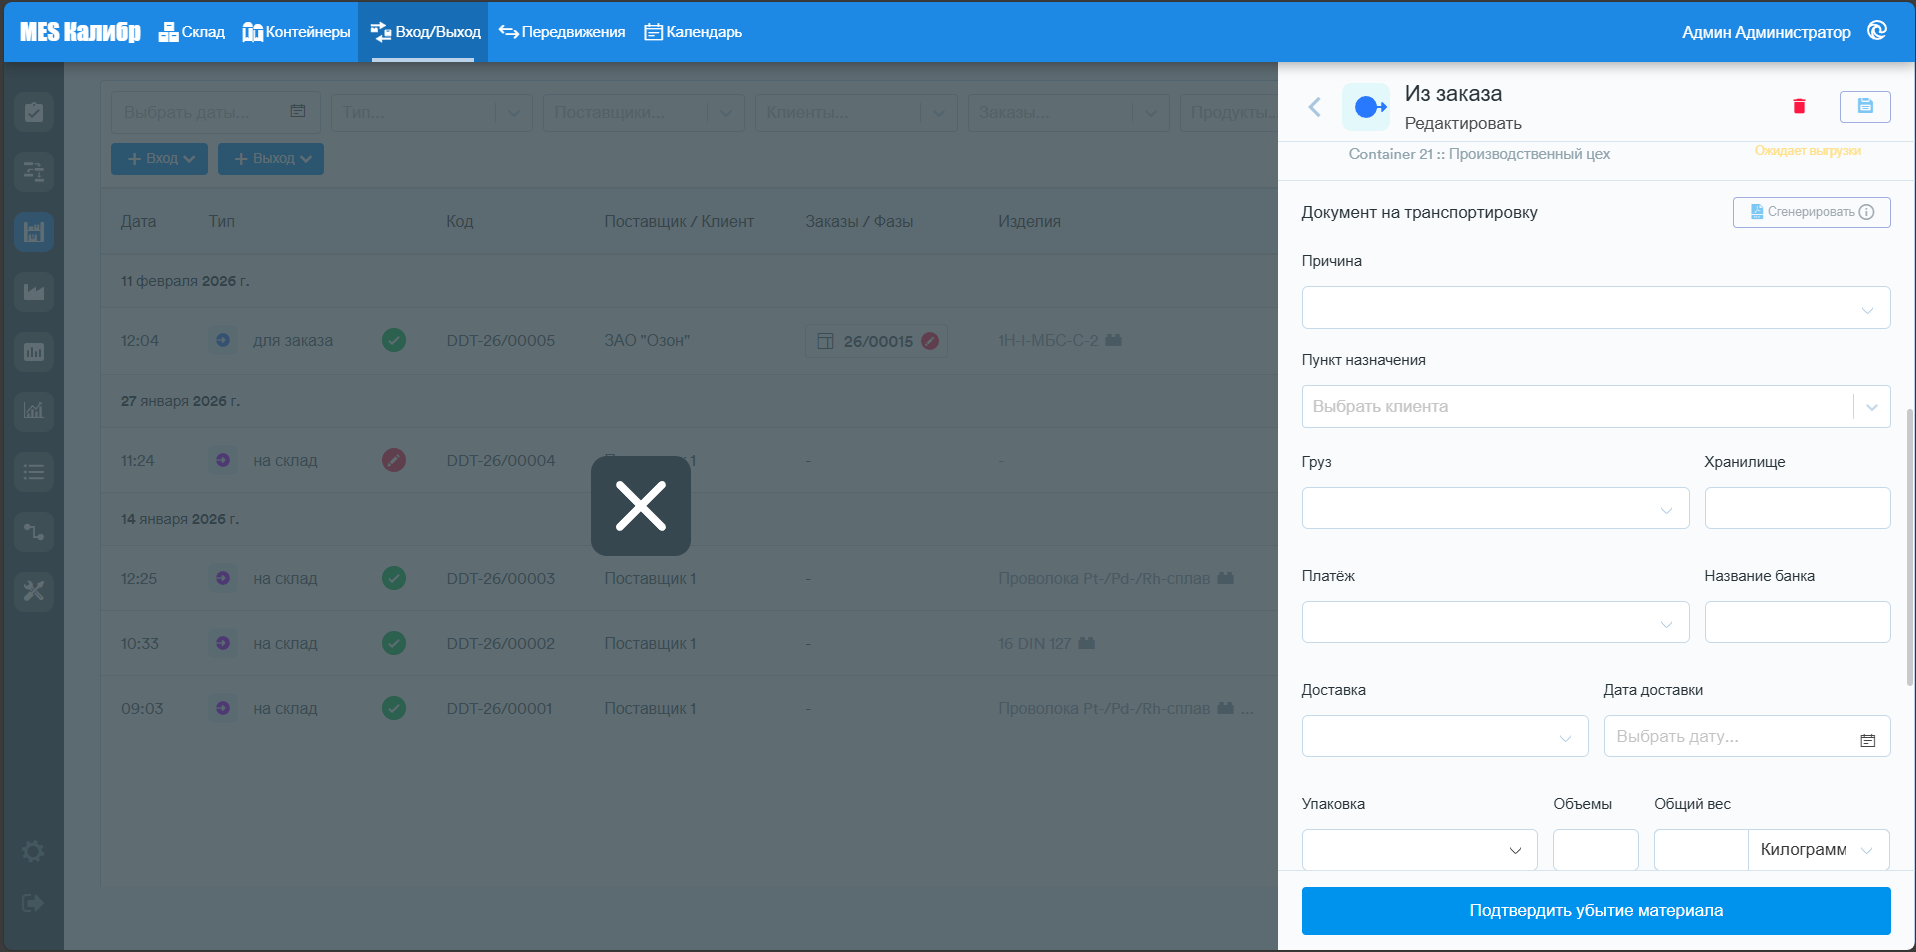
Task: Open the Выбрать клиента destination dropdown
Action: (1596, 407)
